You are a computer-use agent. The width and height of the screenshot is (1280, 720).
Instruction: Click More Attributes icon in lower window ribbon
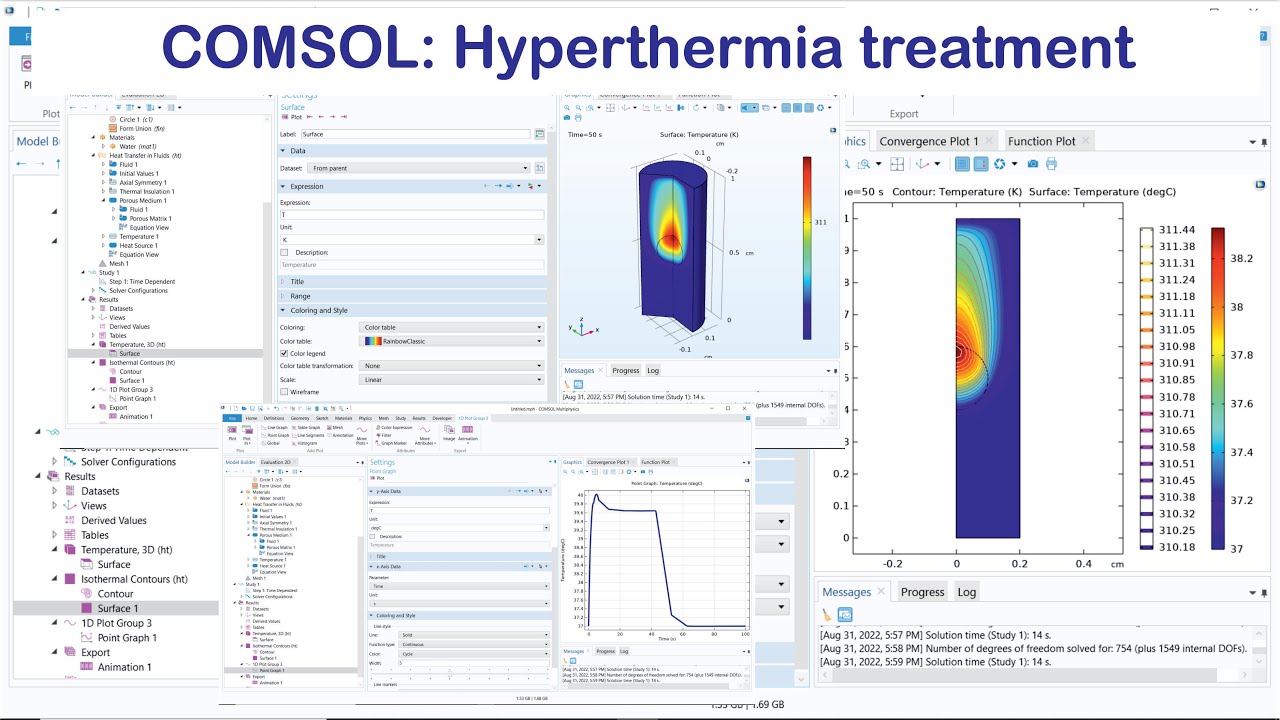(425, 430)
